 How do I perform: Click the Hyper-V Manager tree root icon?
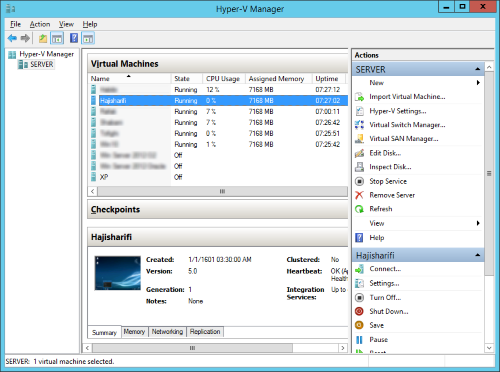pyautogui.click(x=12, y=54)
